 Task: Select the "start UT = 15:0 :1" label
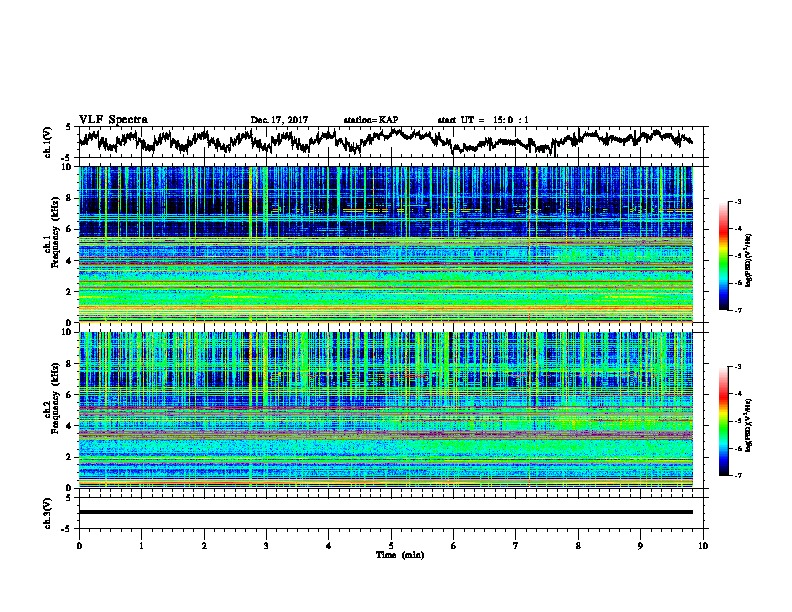483,120
